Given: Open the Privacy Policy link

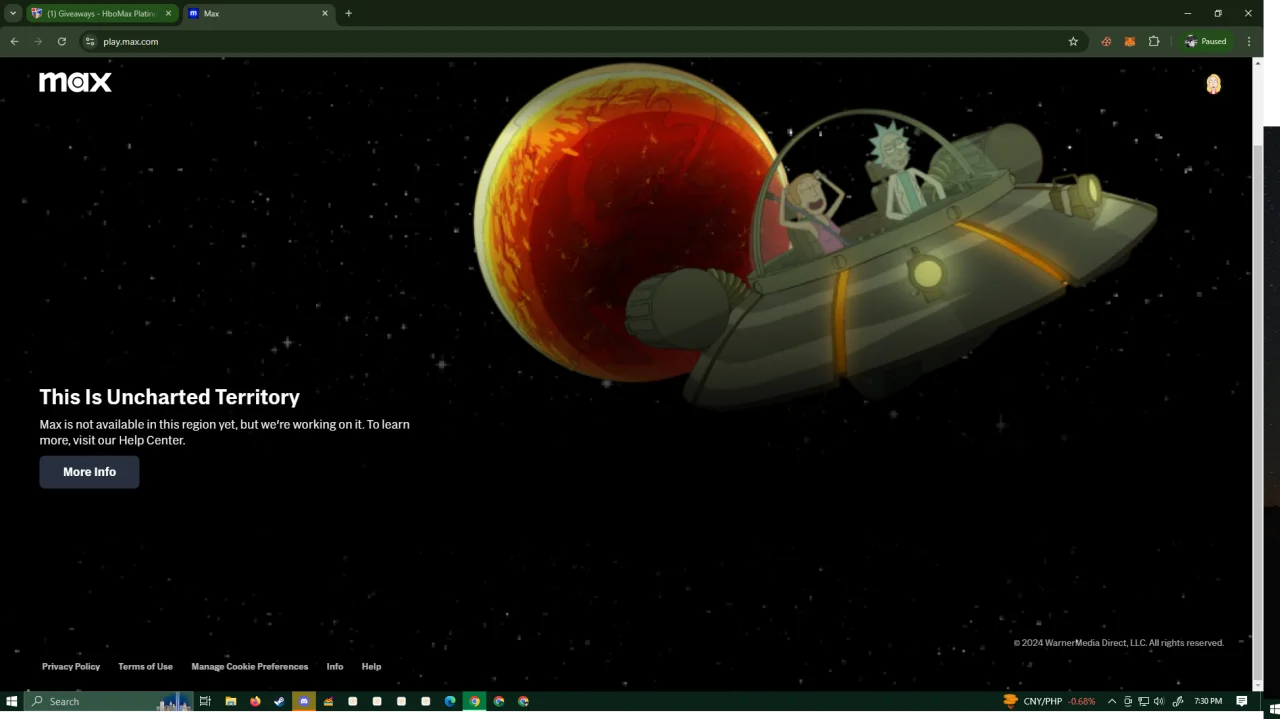Looking at the screenshot, I should tap(71, 667).
